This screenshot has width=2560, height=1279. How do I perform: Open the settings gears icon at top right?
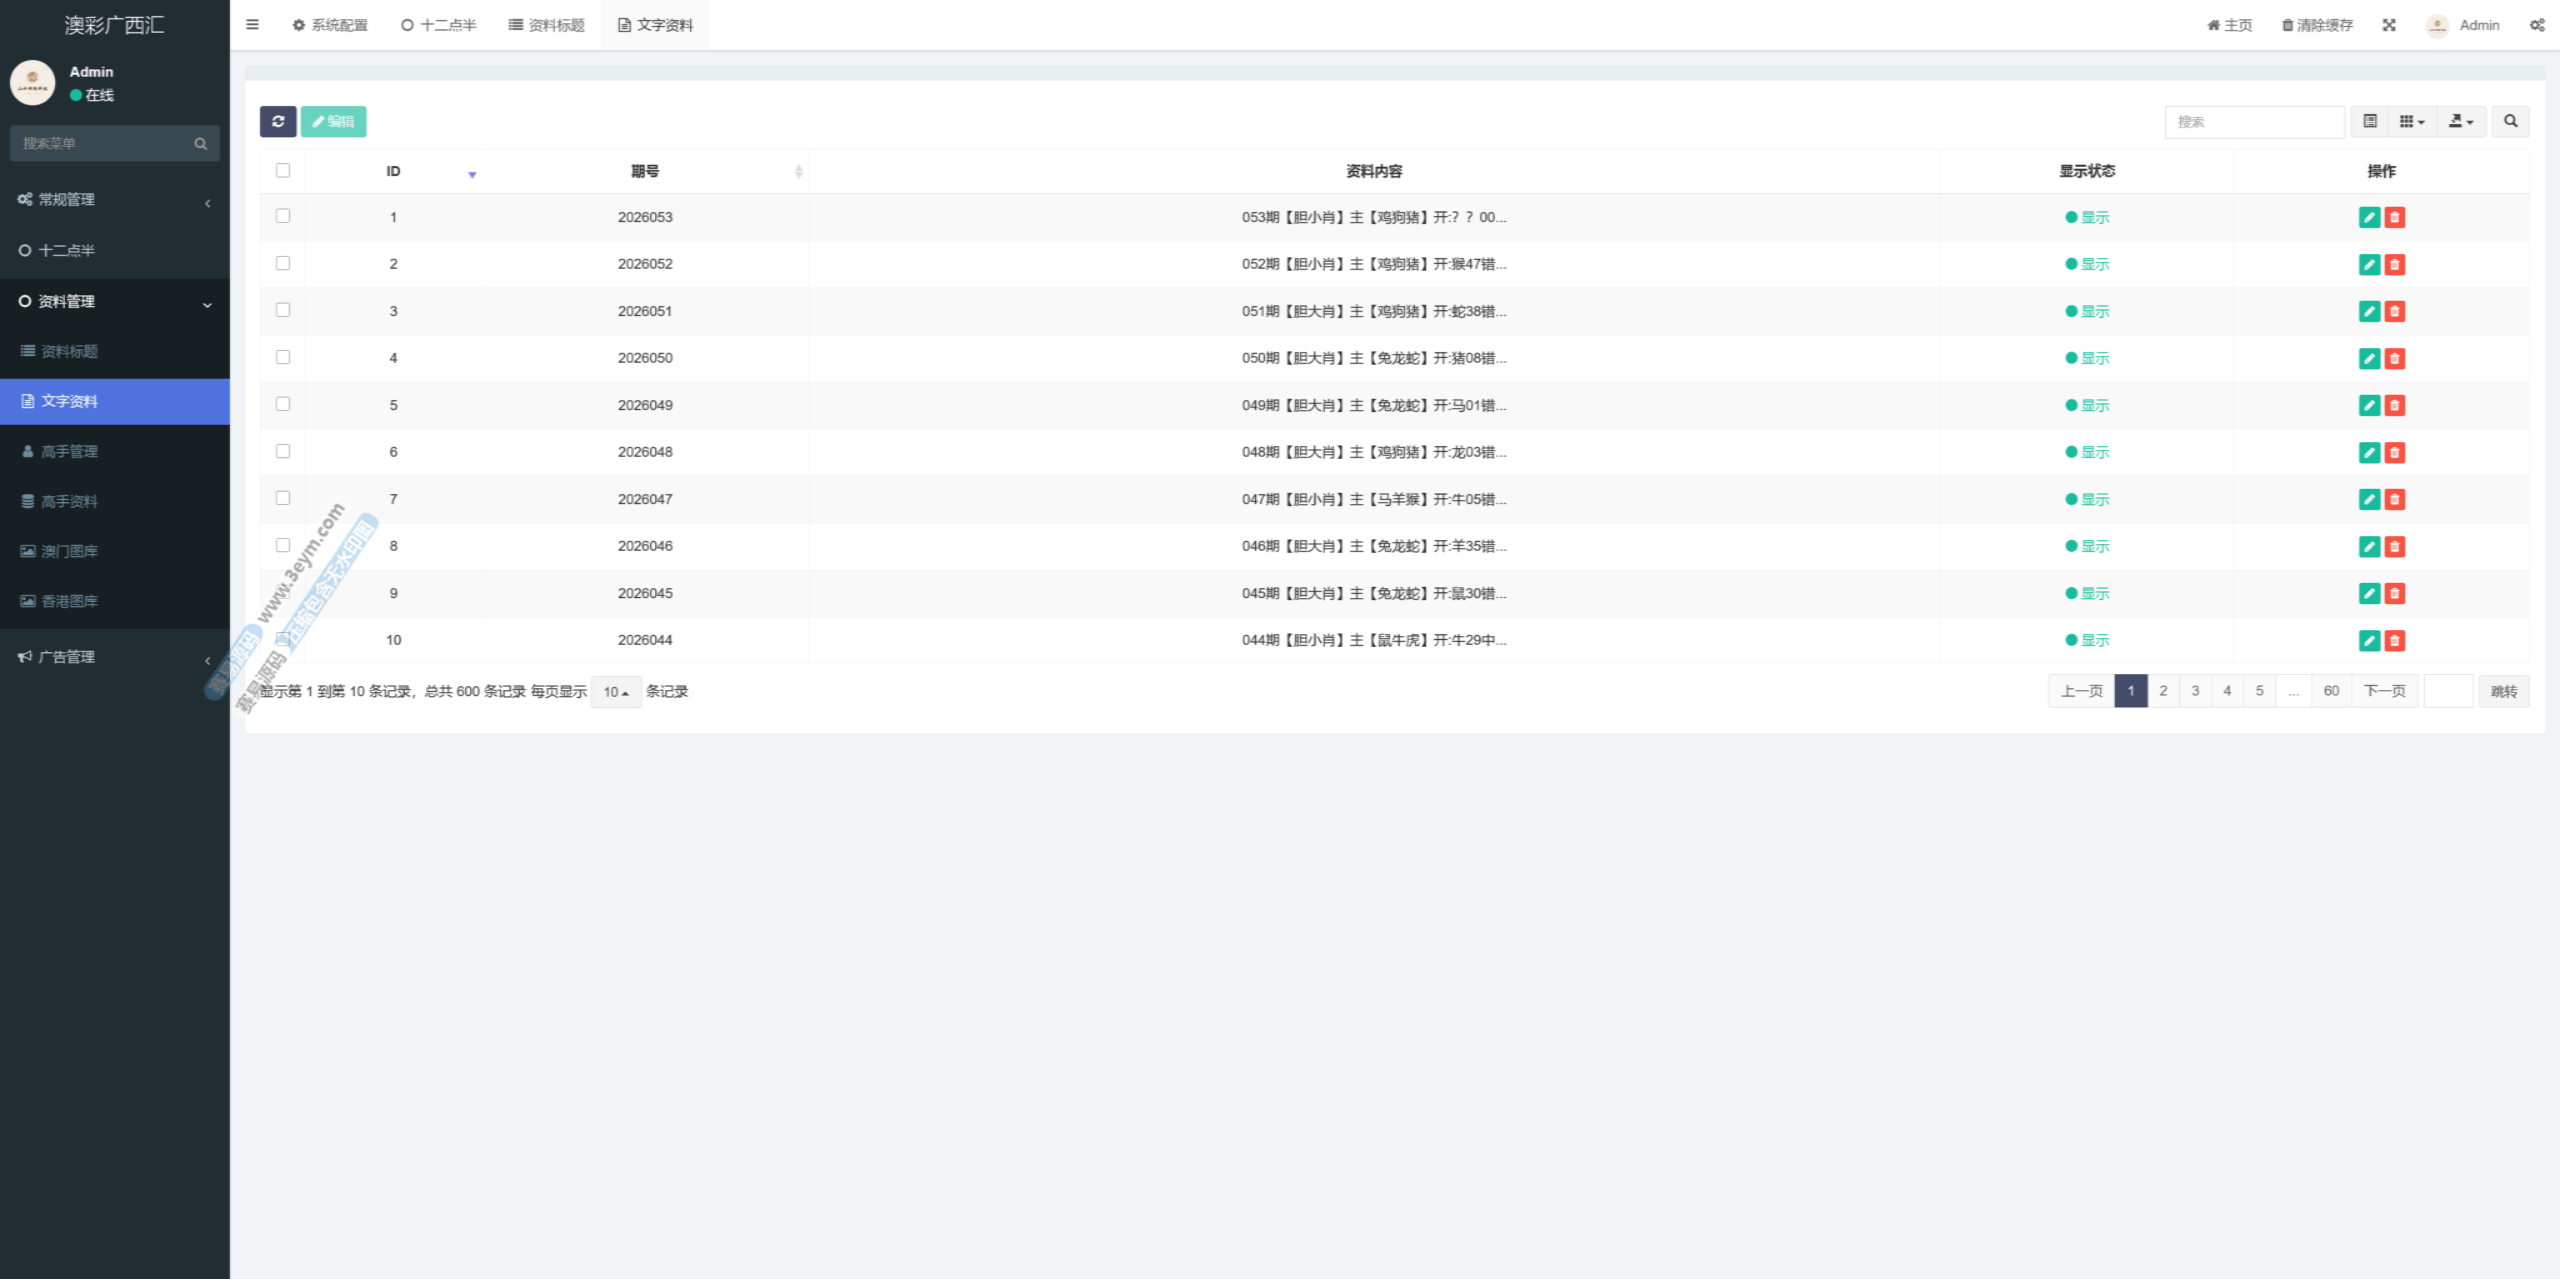coord(2537,25)
